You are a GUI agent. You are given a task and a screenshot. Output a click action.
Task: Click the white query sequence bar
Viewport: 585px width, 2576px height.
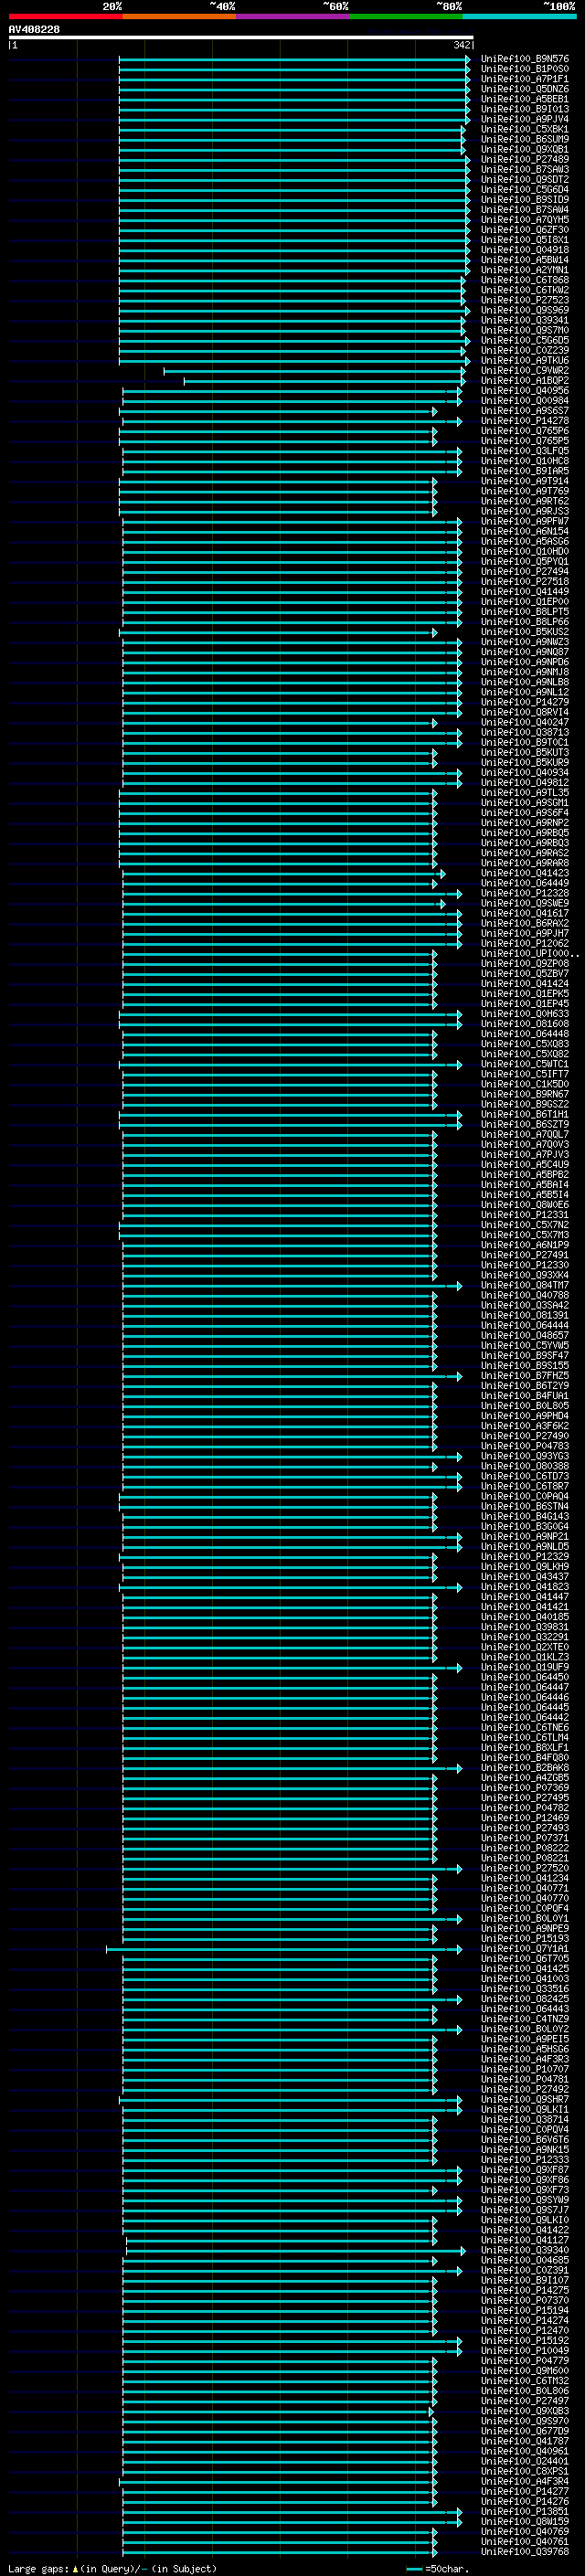click(241, 37)
